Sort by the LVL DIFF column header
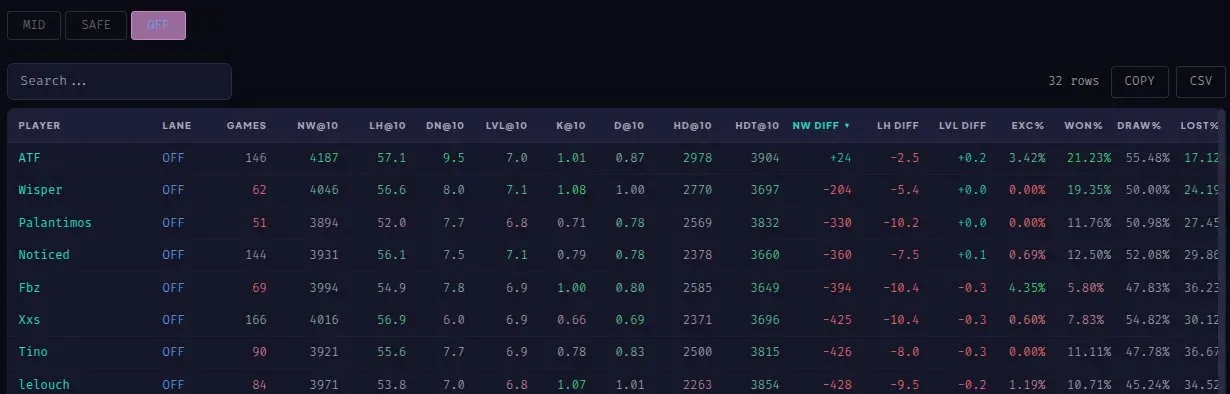This screenshot has width=1230, height=394. click(x=962, y=126)
